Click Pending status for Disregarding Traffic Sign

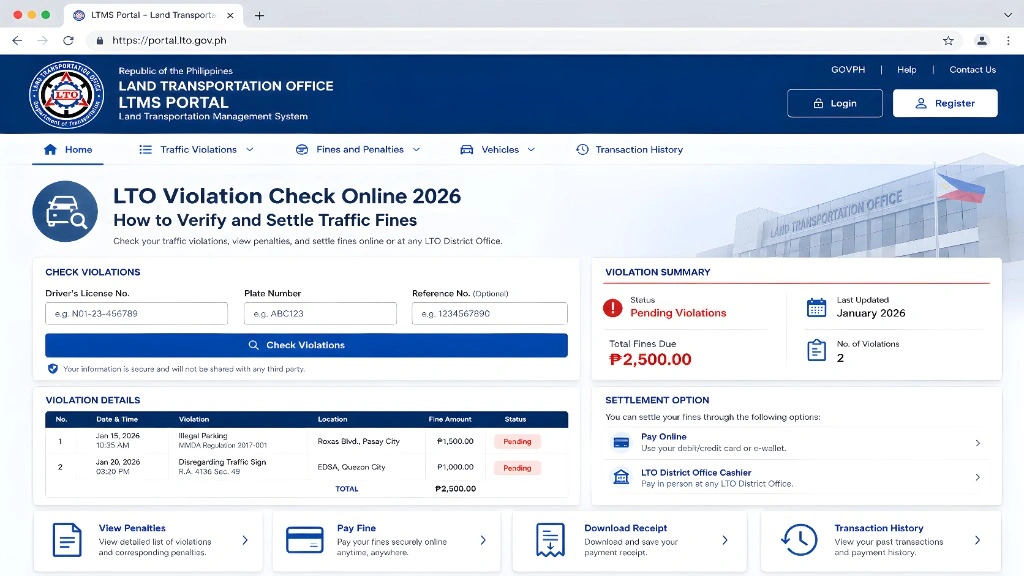click(517, 468)
